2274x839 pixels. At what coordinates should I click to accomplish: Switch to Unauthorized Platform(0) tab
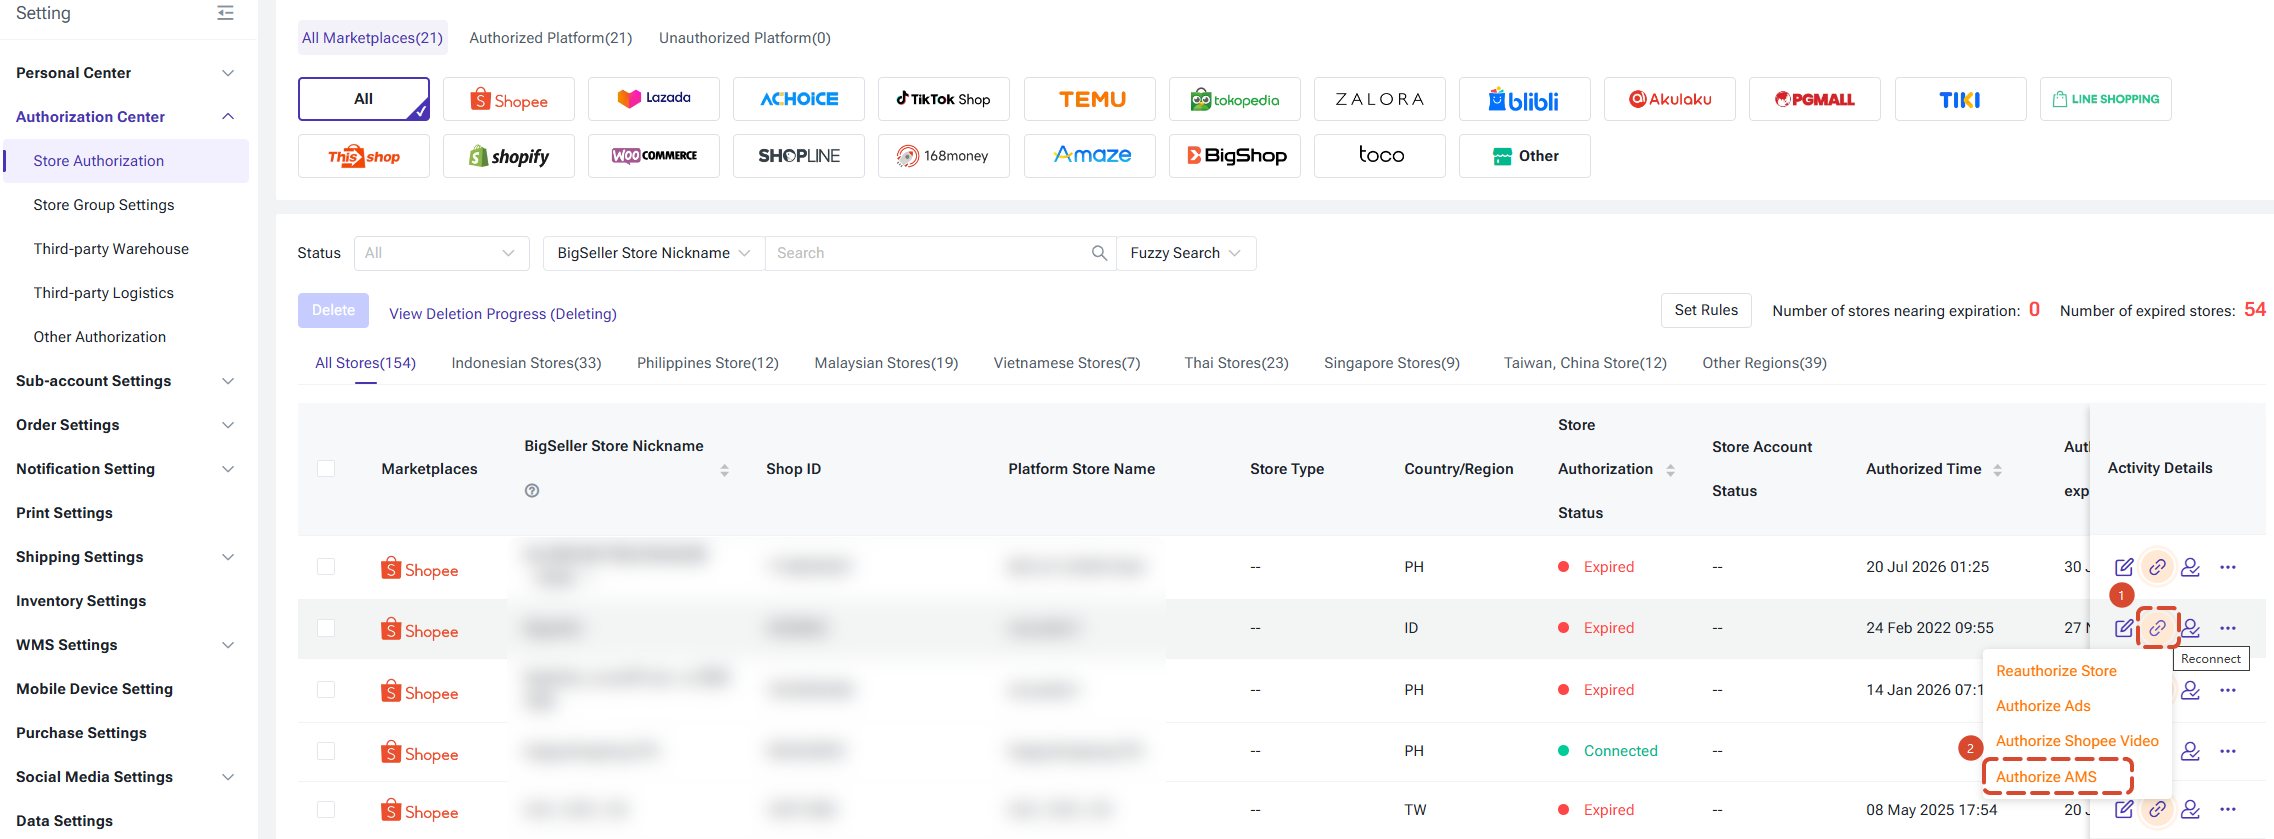[745, 38]
